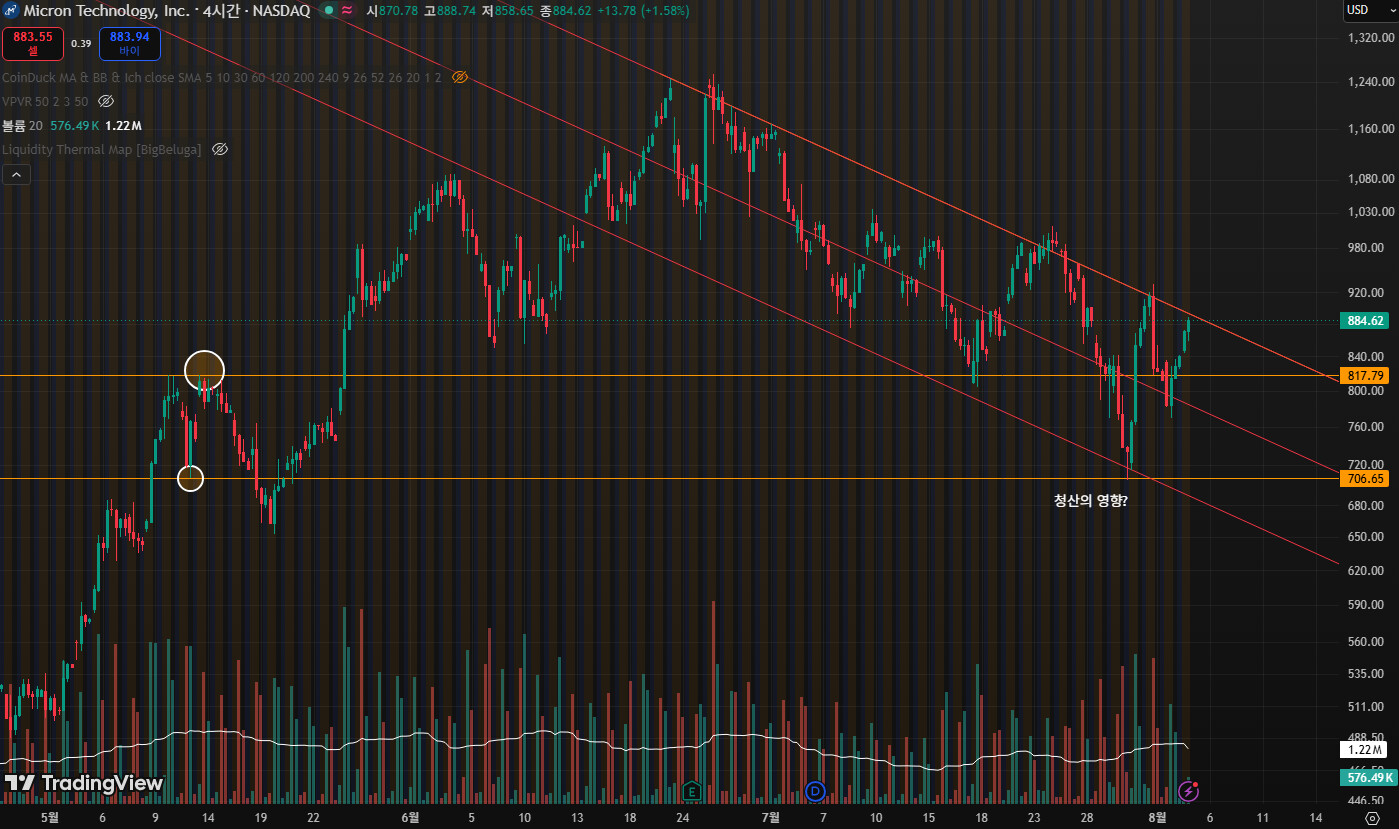
Task: Click the VPVR 50 2 3 50 legend
Action: tap(45, 101)
